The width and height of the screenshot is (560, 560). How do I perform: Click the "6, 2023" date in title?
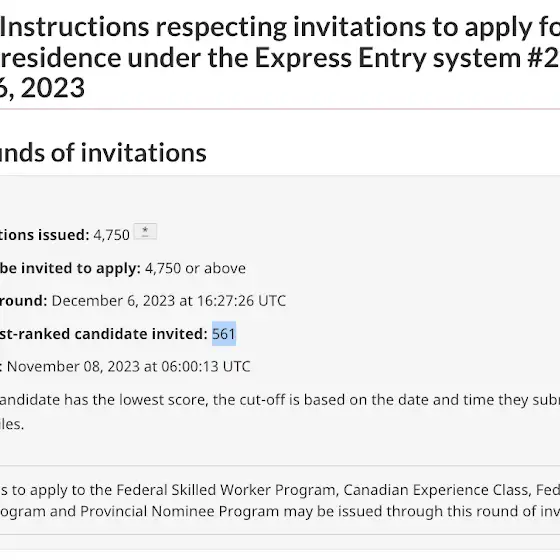(x=42, y=88)
